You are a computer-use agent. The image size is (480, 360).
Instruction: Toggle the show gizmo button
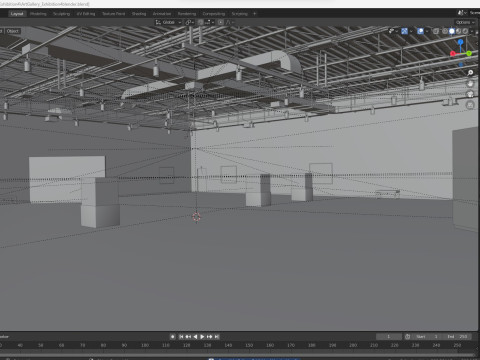click(404, 31)
